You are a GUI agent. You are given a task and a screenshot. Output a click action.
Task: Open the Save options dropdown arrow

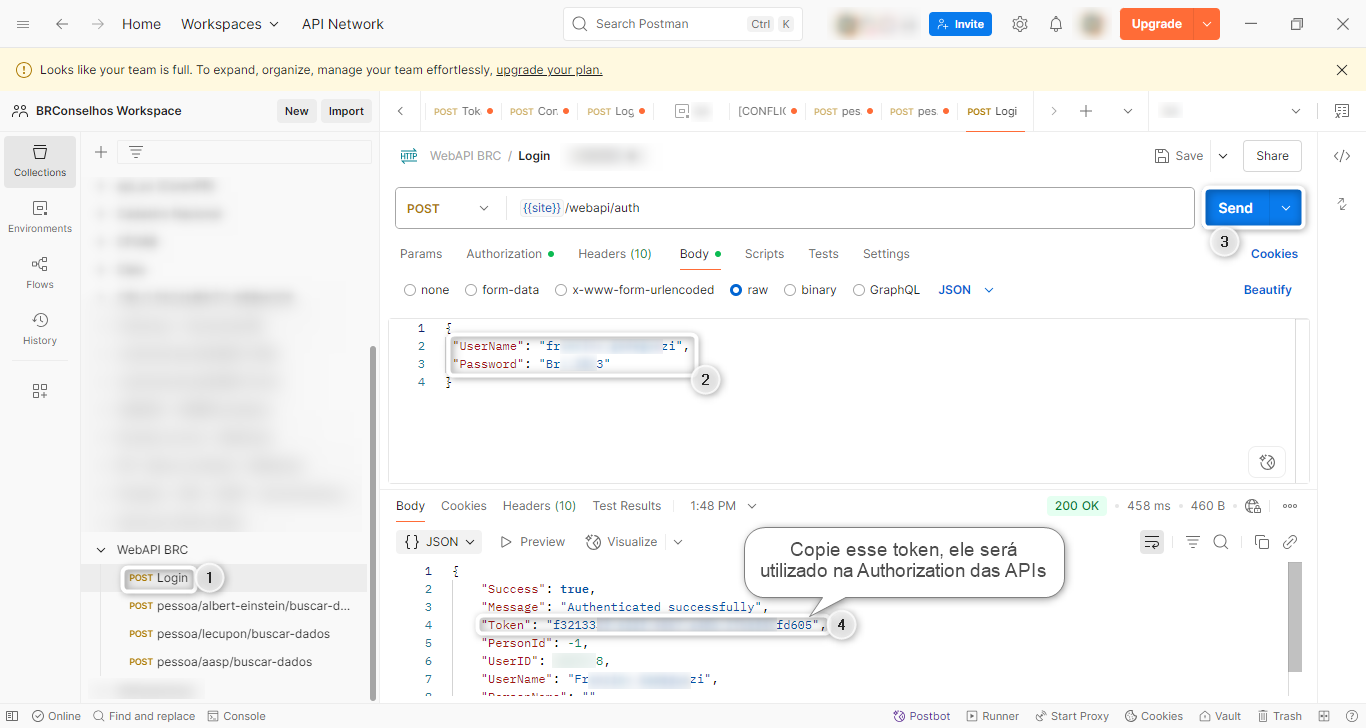click(1222, 156)
